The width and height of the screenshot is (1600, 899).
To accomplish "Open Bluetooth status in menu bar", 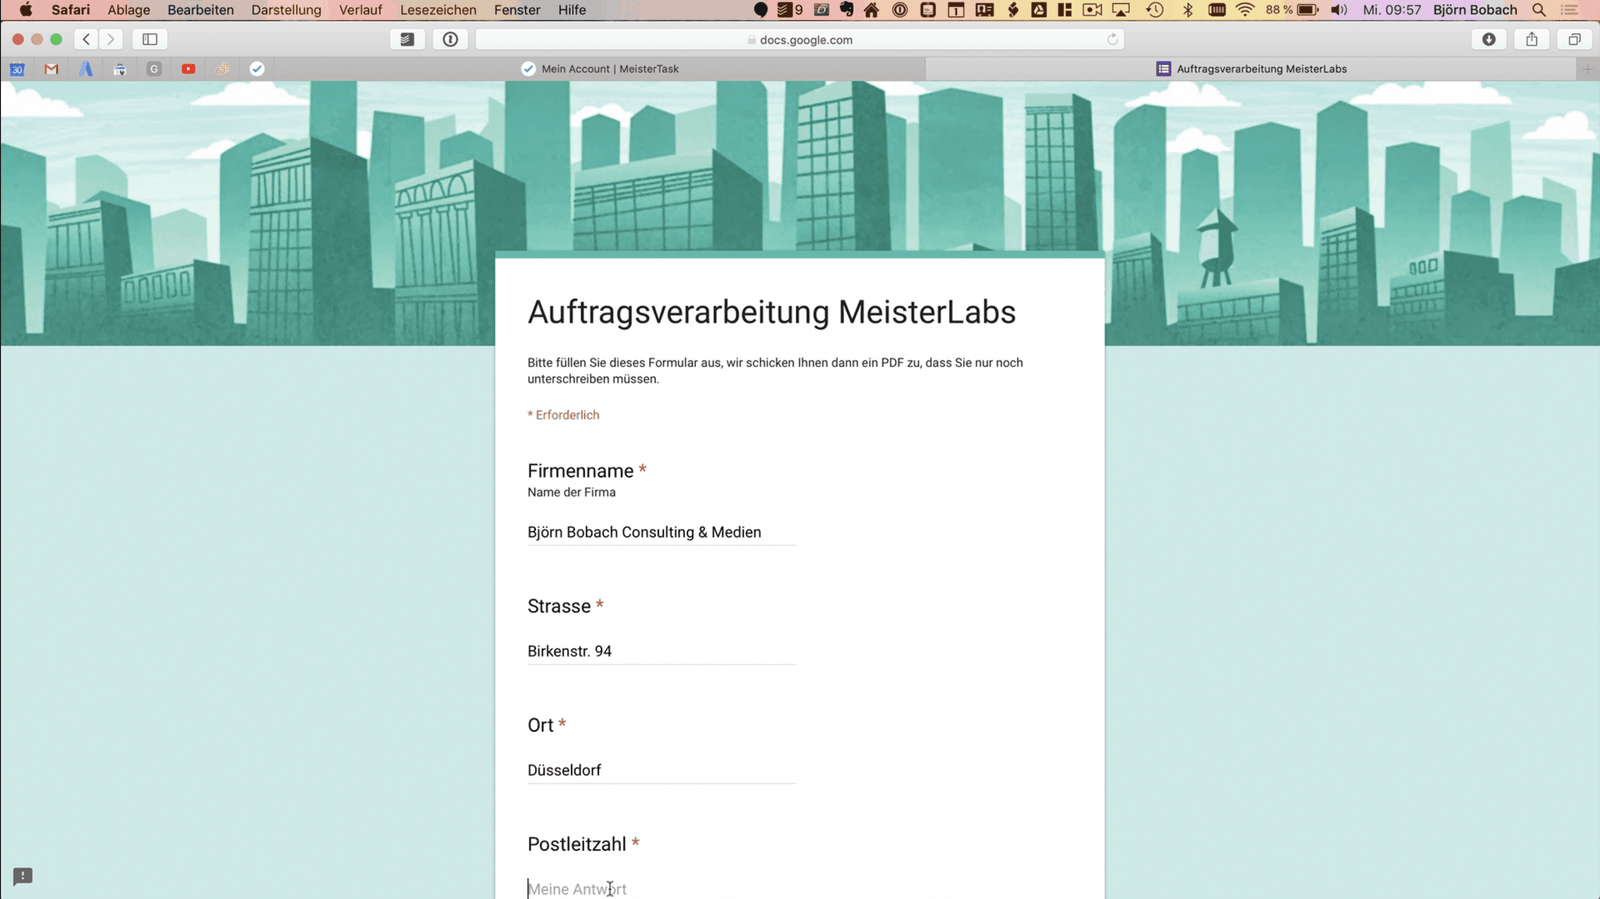I will point(1188,10).
